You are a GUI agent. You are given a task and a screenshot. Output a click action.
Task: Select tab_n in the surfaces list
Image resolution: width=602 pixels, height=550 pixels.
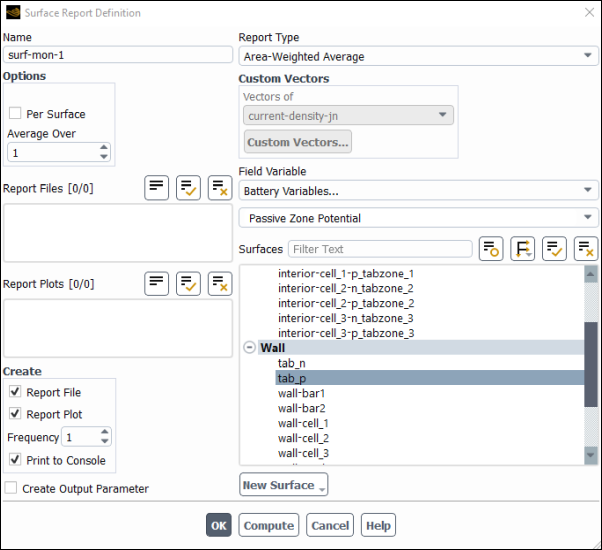click(292, 363)
